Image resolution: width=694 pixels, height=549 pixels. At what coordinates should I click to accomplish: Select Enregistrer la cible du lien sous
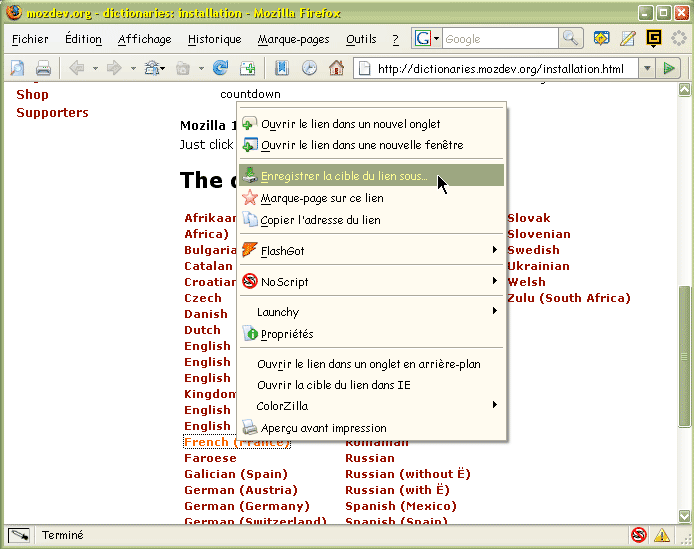tap(371, 175)
